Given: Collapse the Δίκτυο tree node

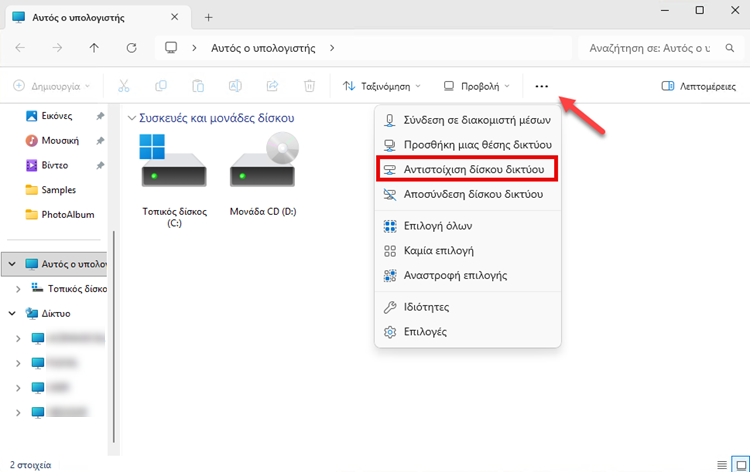Looking at the screenshot, I should (12, 314).
